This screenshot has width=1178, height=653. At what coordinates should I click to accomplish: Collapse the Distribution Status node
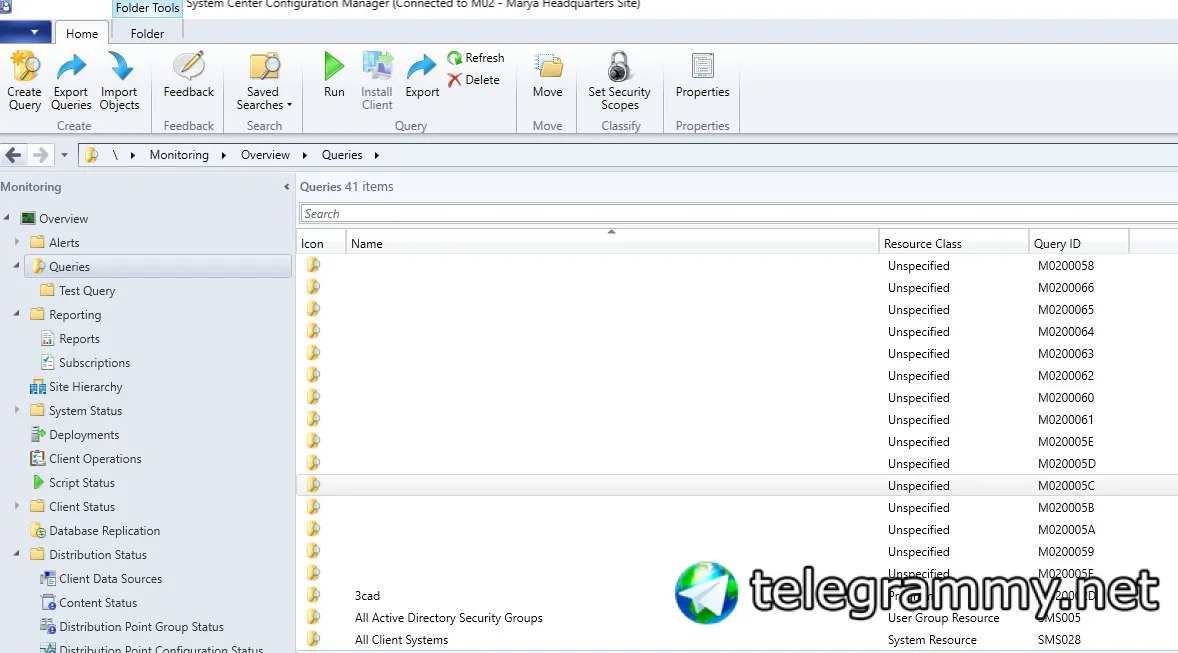16,554
